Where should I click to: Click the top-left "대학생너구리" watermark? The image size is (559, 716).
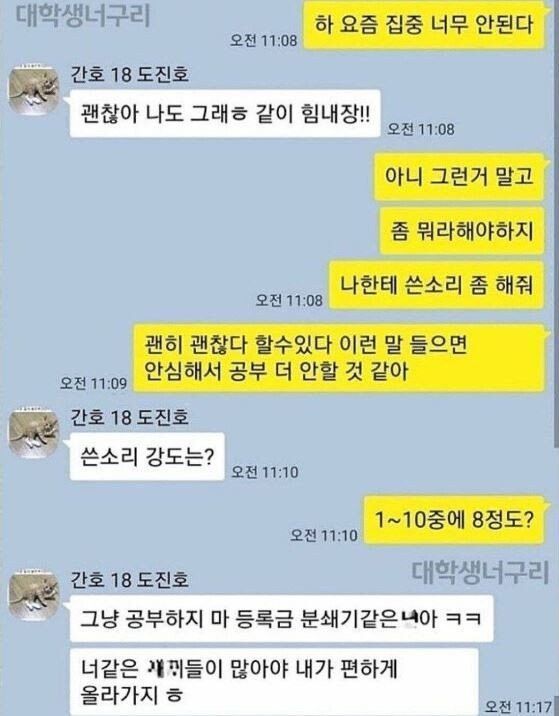point(83,15)
